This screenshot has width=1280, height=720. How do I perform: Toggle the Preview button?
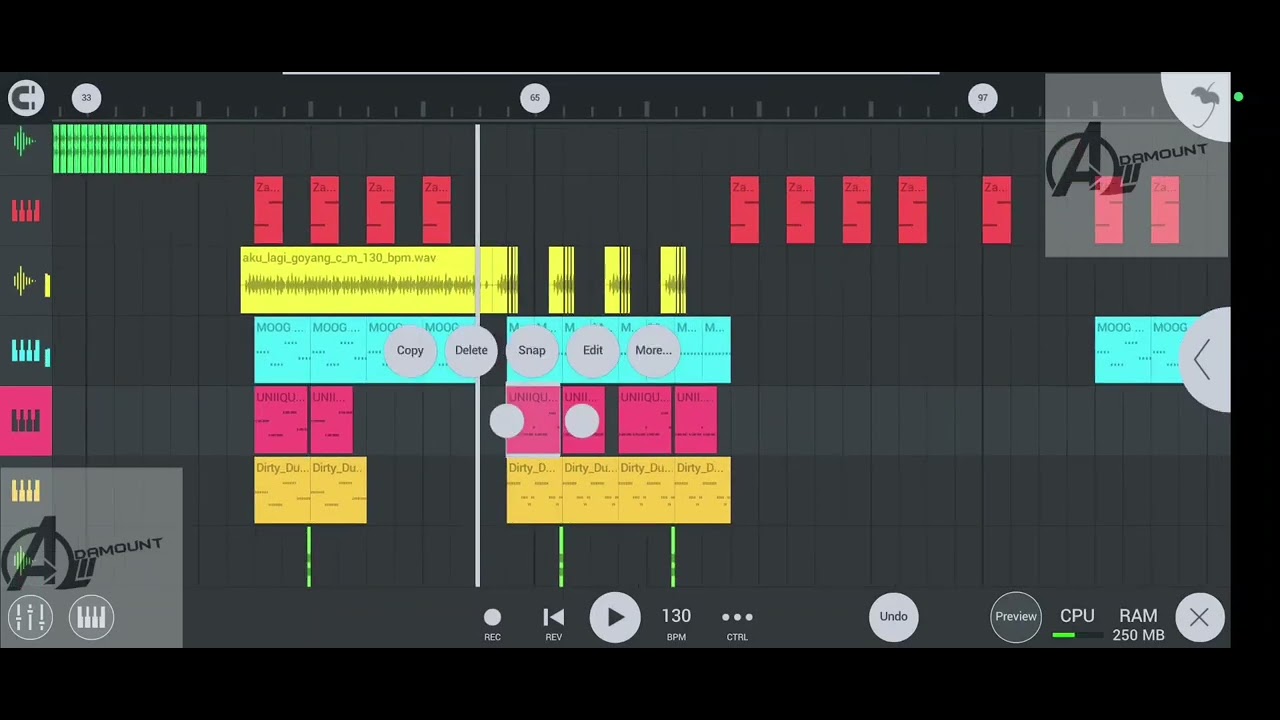click(x=1016, y=616)
